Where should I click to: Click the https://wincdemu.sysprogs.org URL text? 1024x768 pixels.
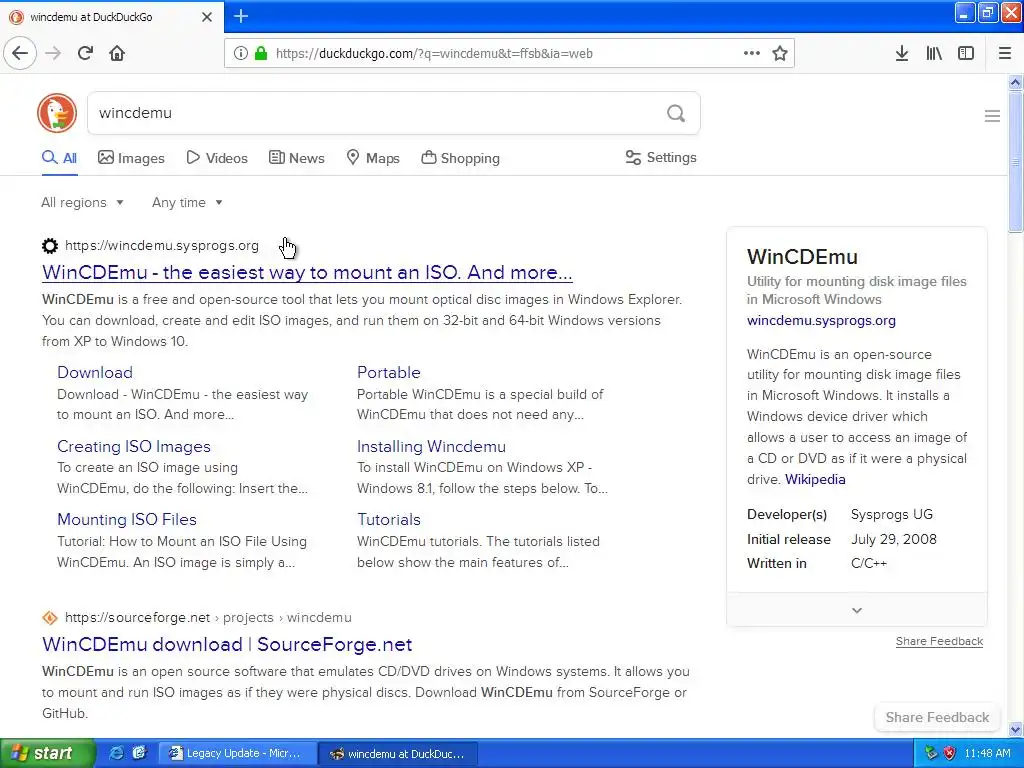[x=162, y=246]
